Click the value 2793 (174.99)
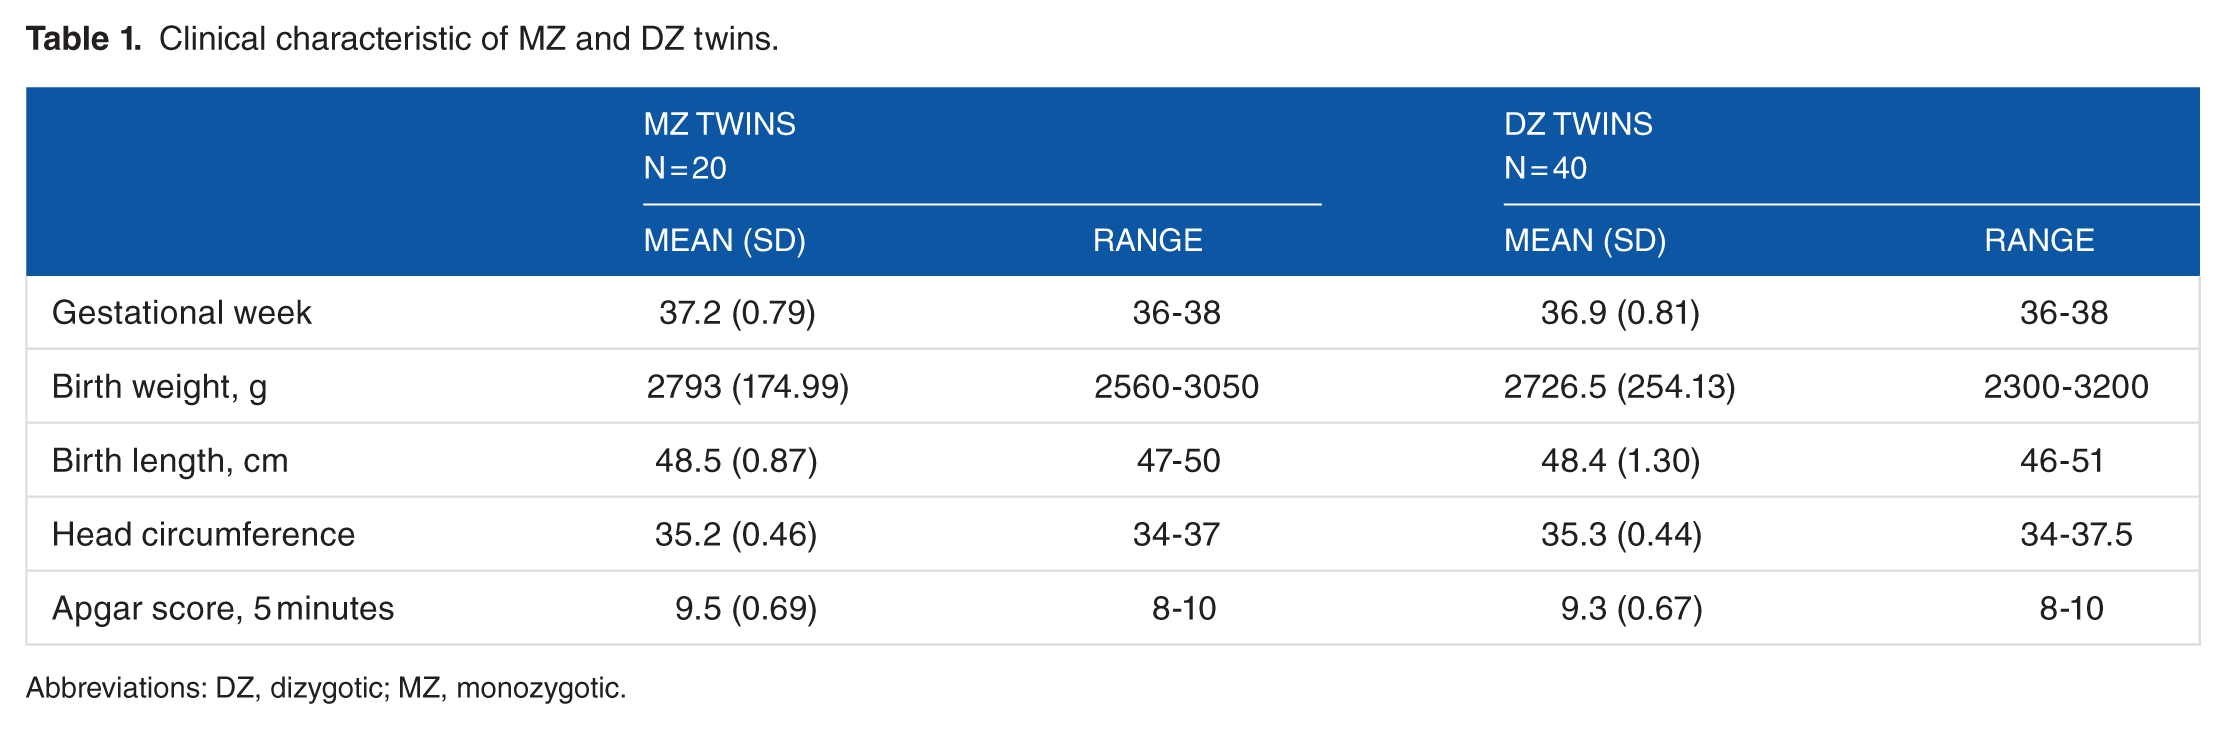The height and width of the screenshot is (729, 2226). (x=747, y=387)
